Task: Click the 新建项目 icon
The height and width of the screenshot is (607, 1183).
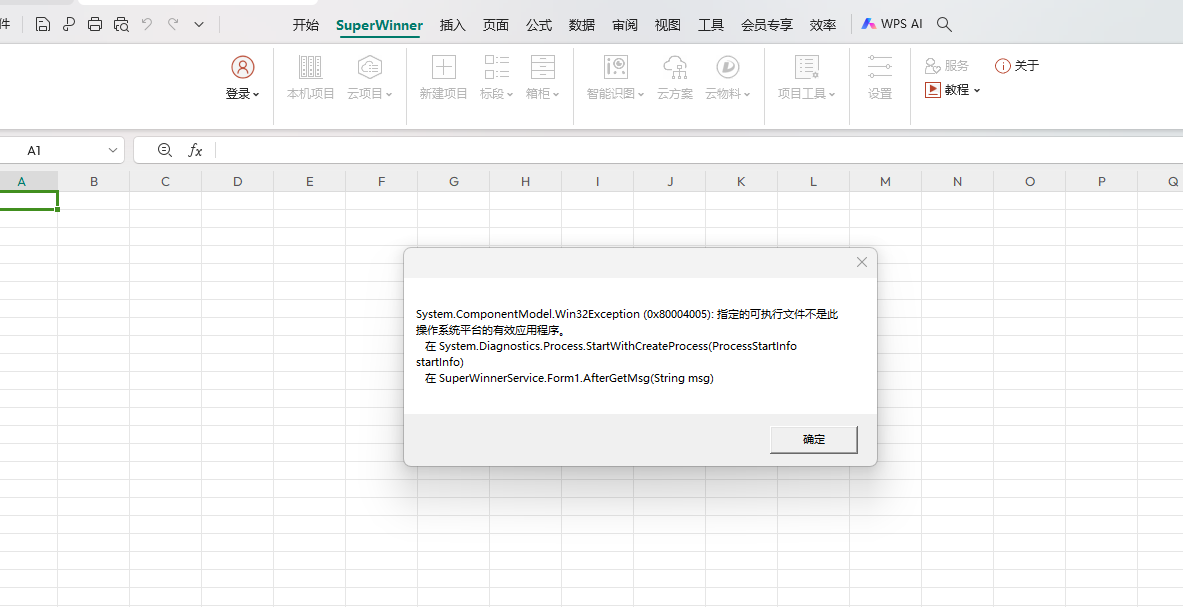Action: click(x=444, y=67)
